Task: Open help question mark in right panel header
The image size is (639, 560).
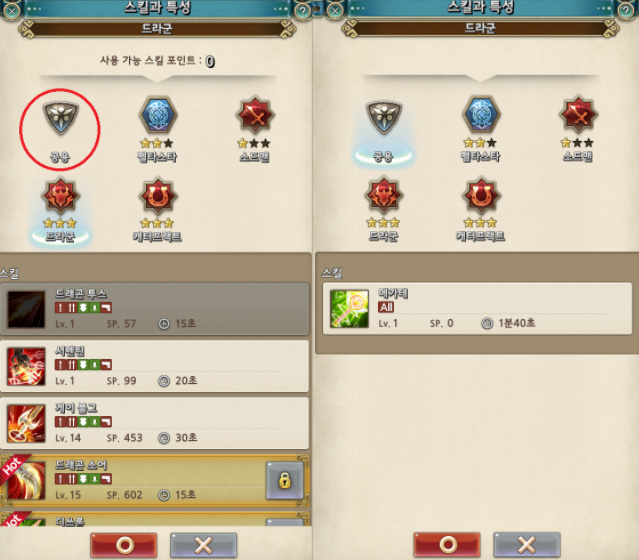Action: [x=626, y=10]
